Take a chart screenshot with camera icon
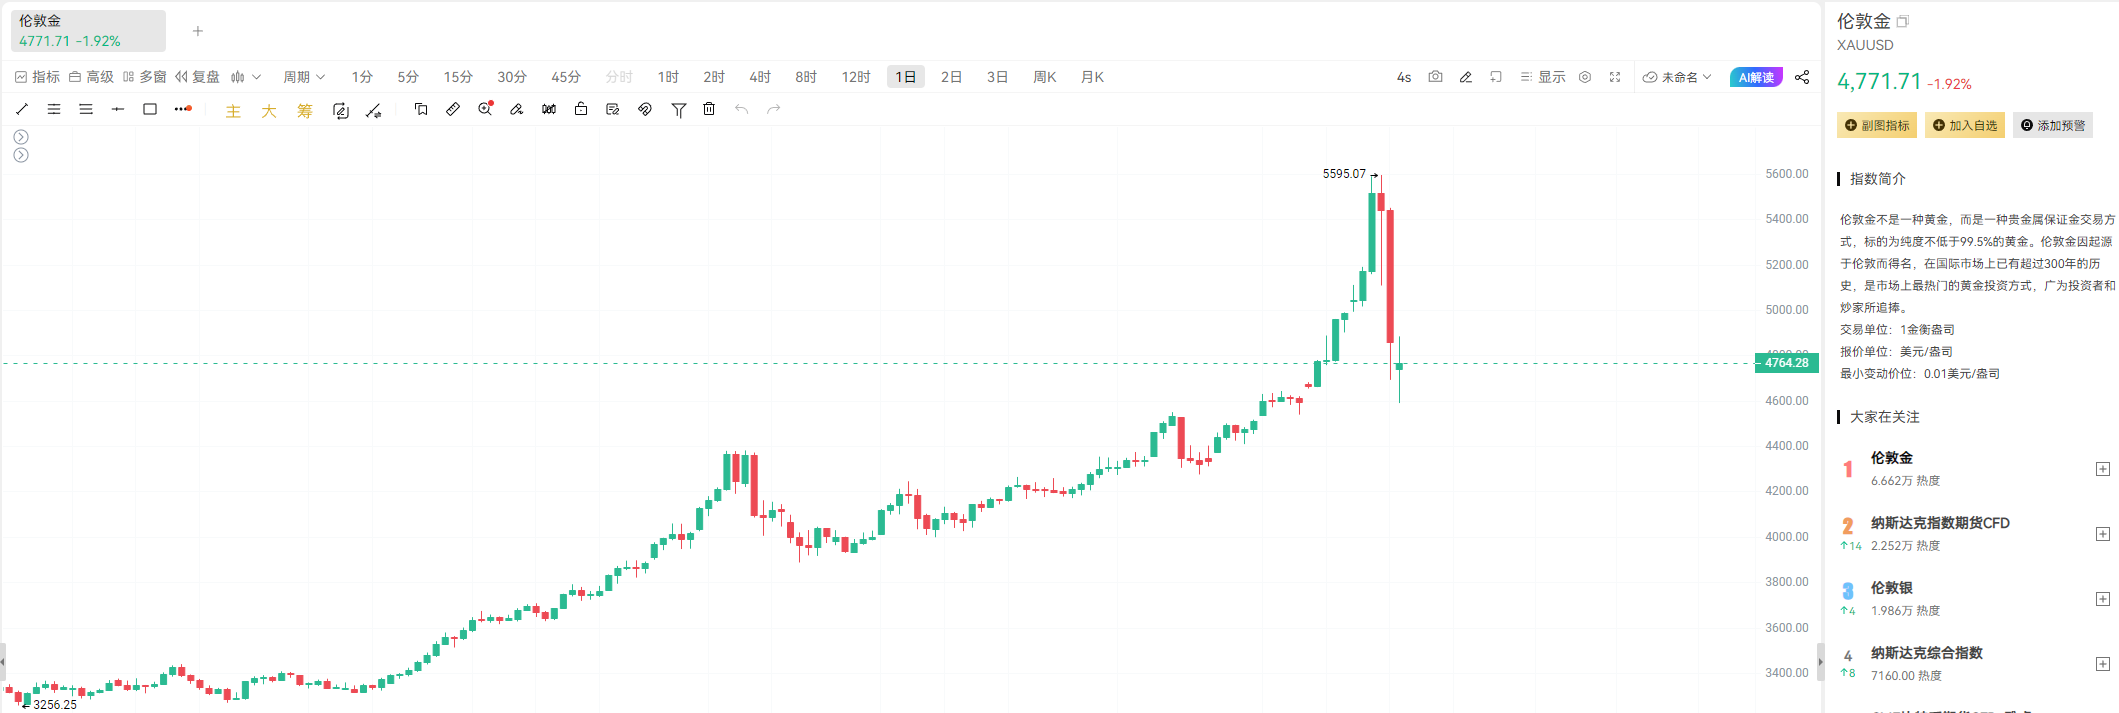The height and width of the screenshot is (713, 2119). 1435,77
